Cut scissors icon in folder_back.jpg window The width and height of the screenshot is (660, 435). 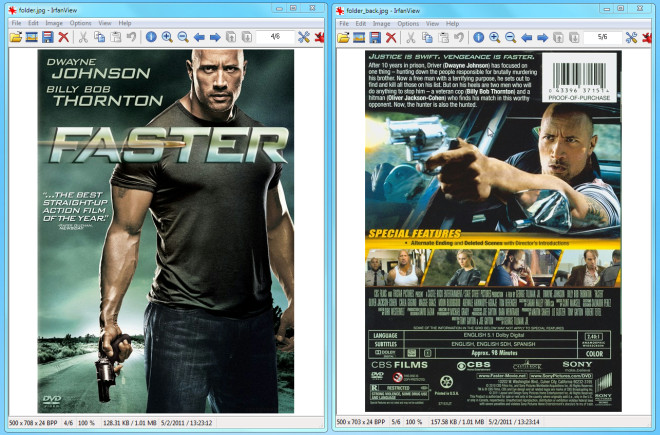[x=411, y=37]
